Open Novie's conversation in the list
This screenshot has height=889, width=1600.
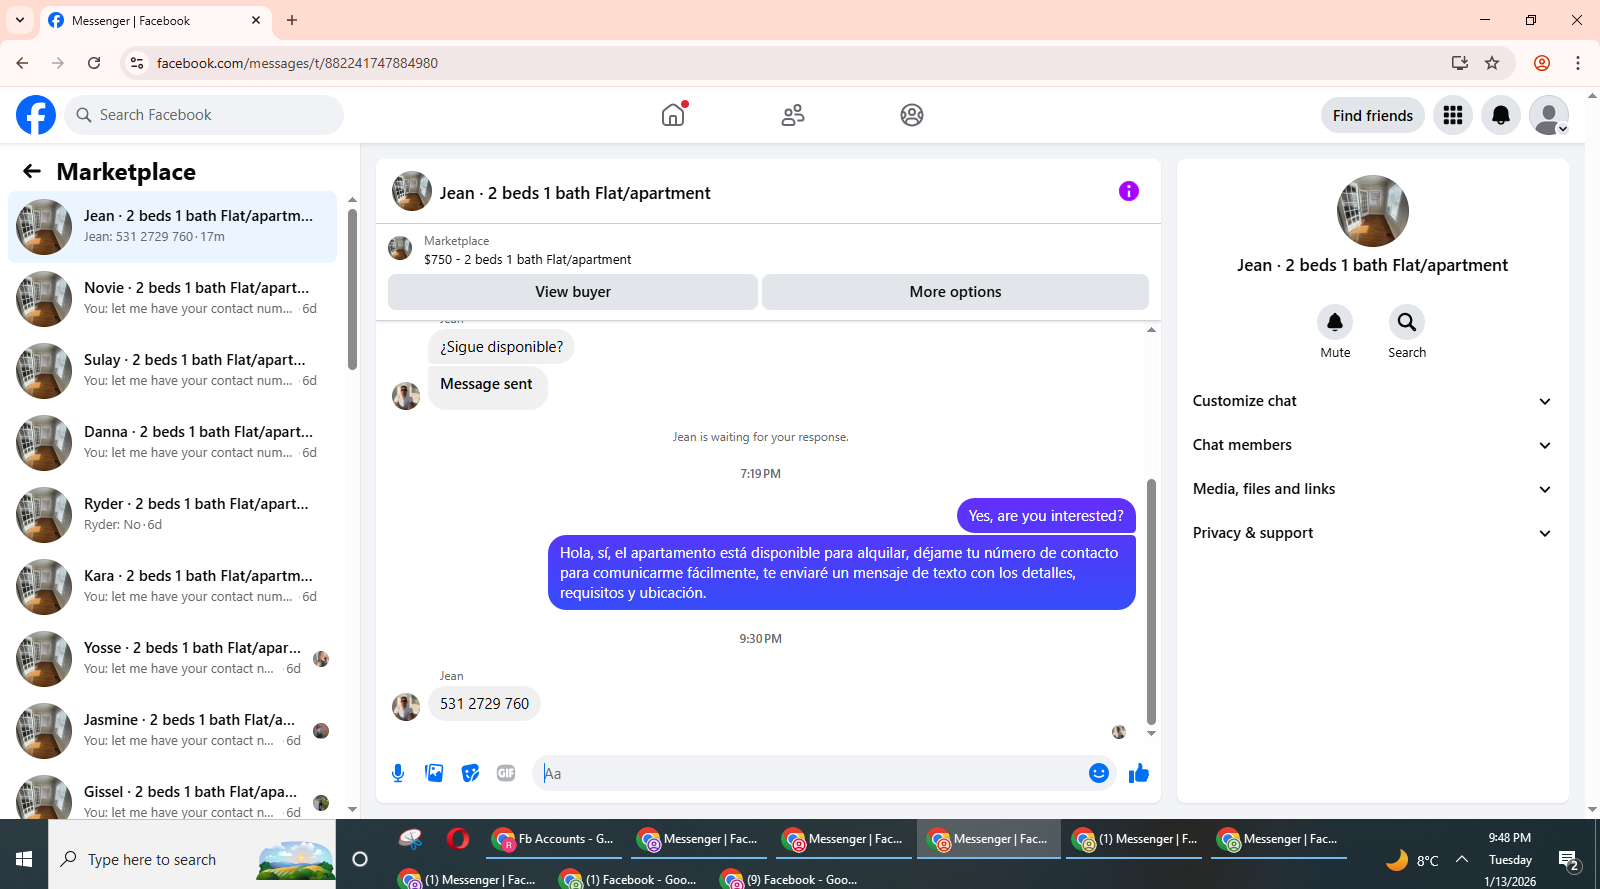pos(172,299)
